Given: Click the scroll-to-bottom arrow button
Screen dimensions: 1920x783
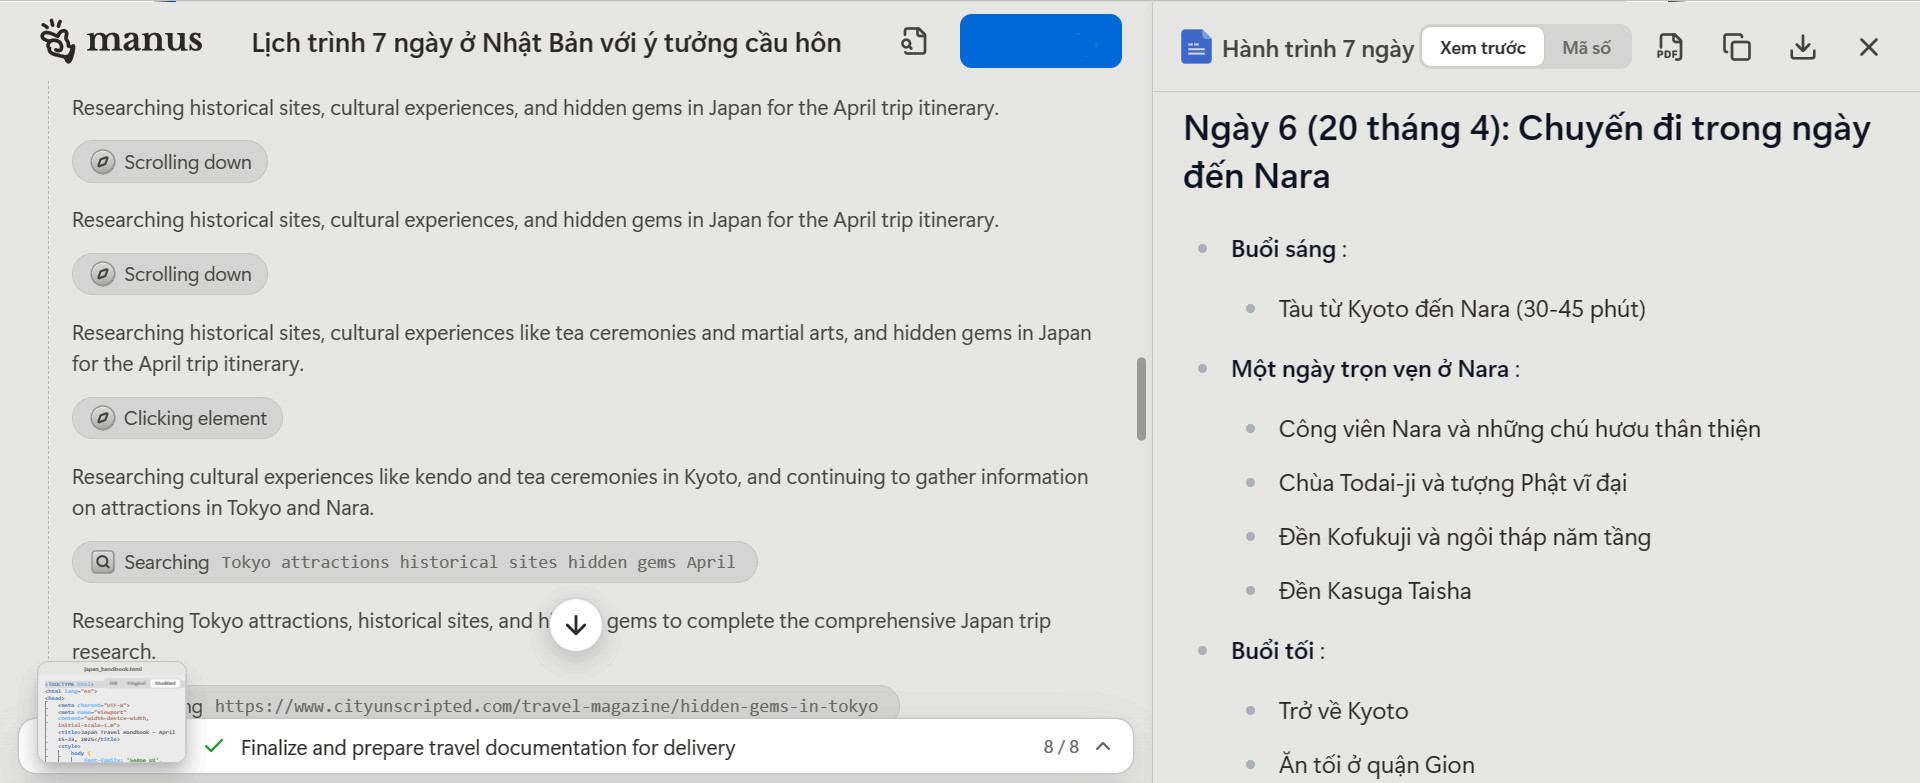Looking at the screenshot, I should tap(576, 625).
